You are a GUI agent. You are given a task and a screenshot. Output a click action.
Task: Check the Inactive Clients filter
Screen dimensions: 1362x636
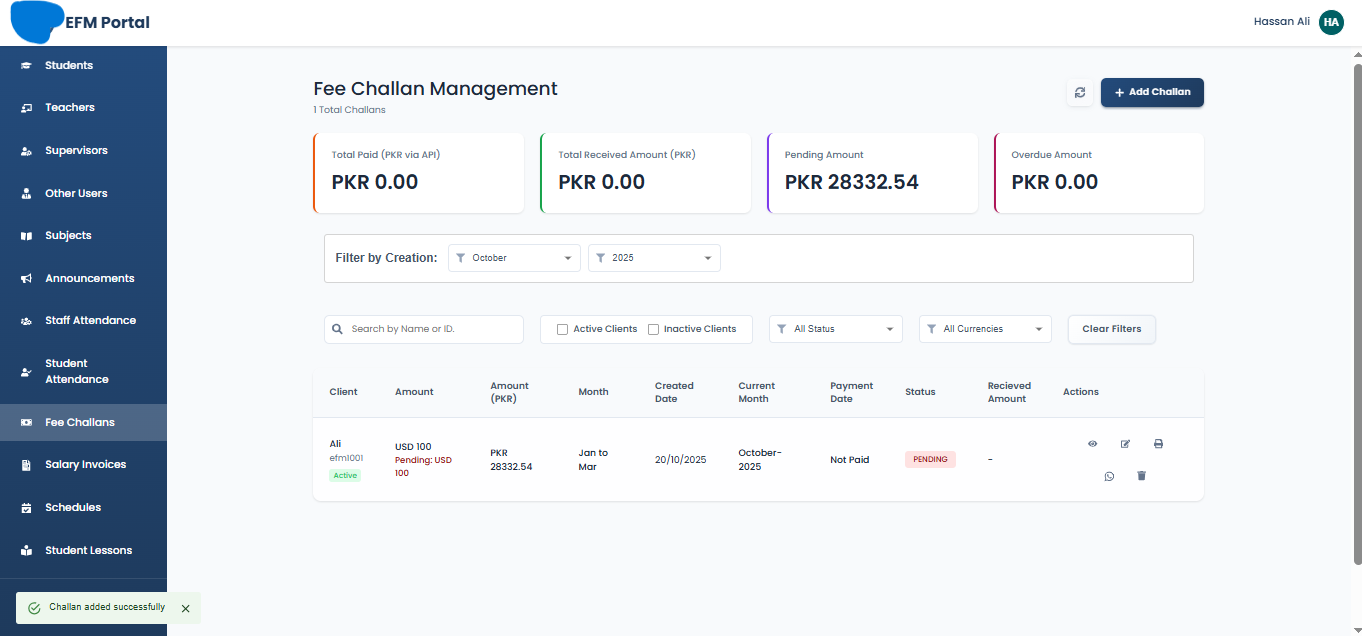coord(654,328)
